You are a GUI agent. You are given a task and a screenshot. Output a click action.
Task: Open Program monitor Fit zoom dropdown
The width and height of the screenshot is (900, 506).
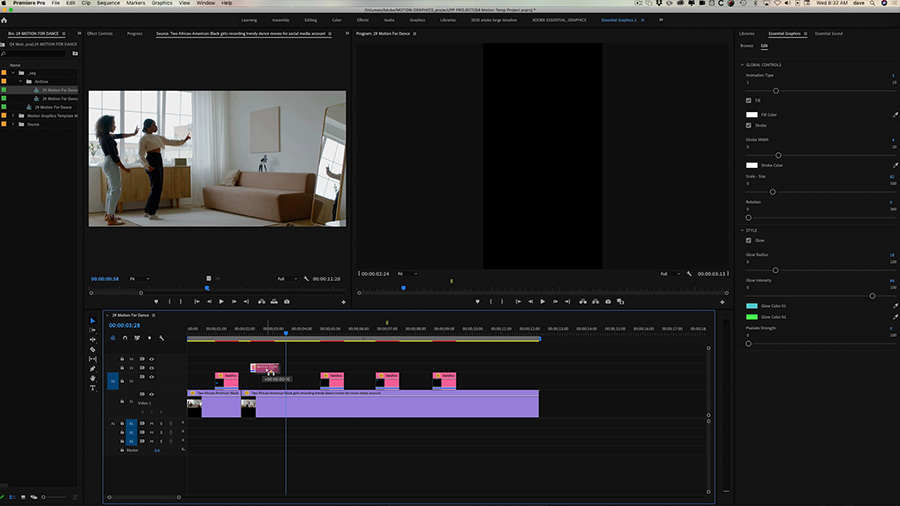click(407, 274)
